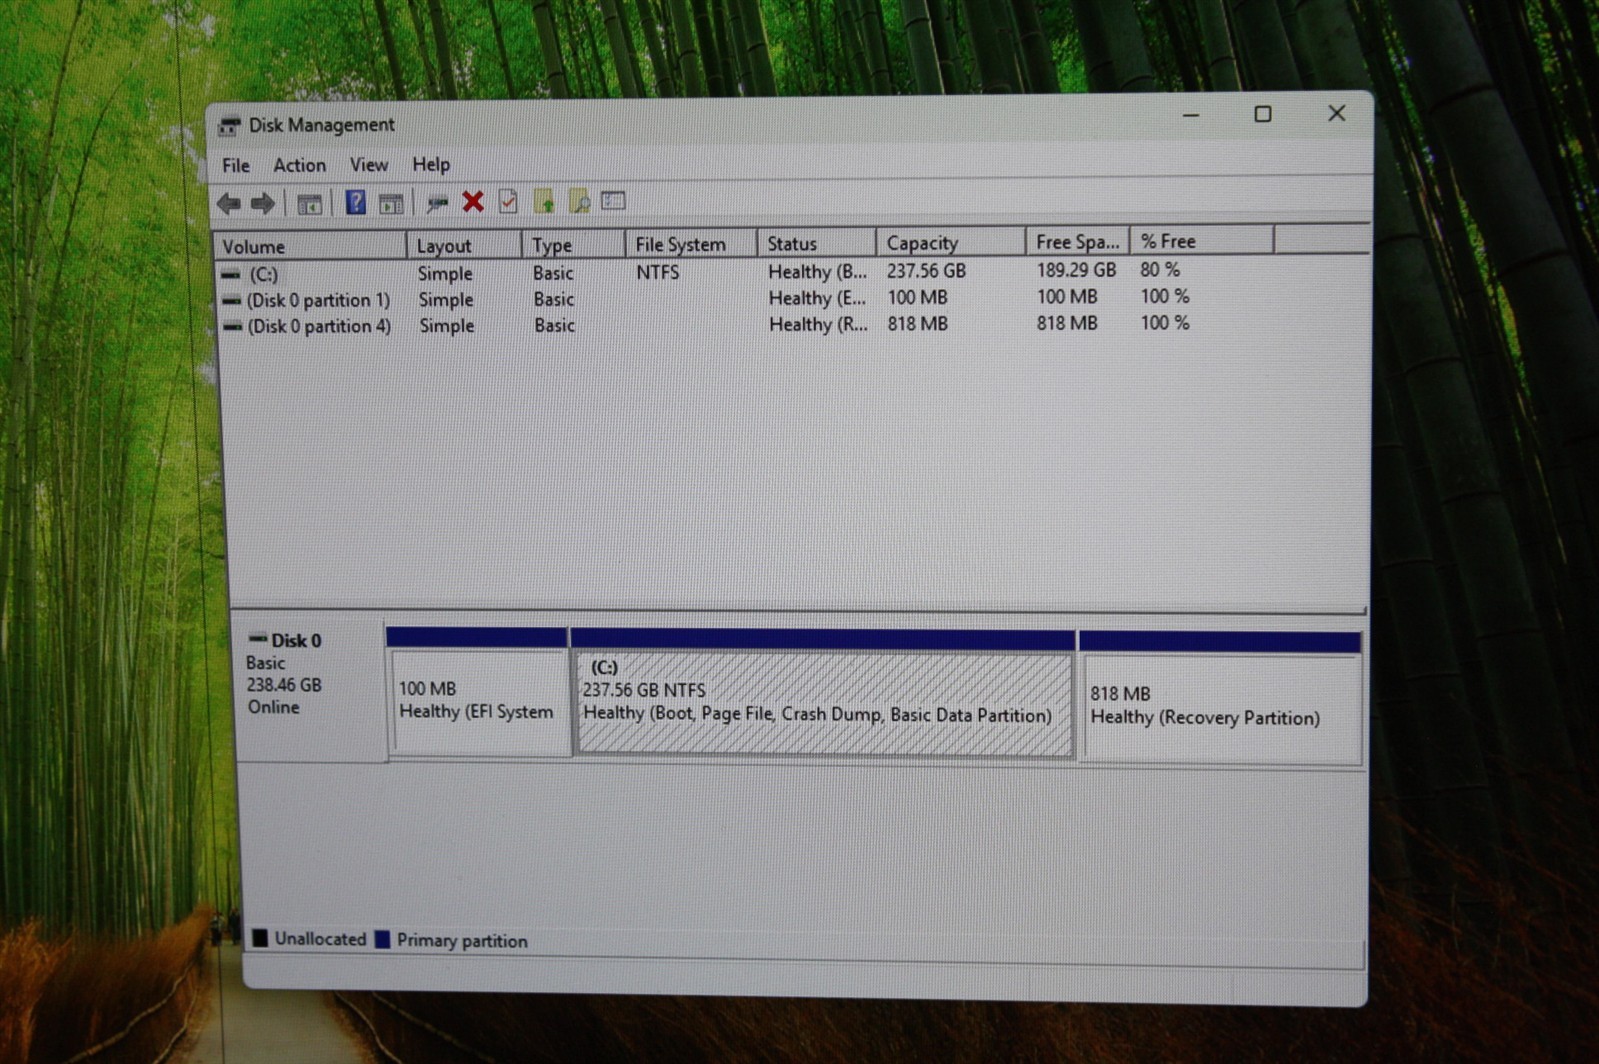Click the disk icon next to Disk 0 label
1599x1064 pixels.
(258, 639)
